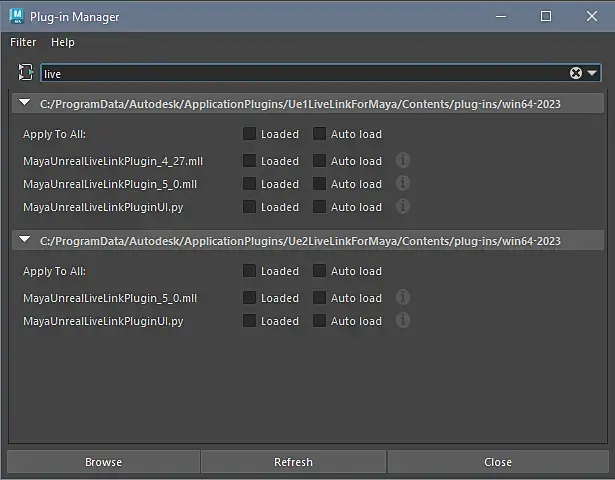
Task: Open the search history dropdown arrow
Action: 592,73
